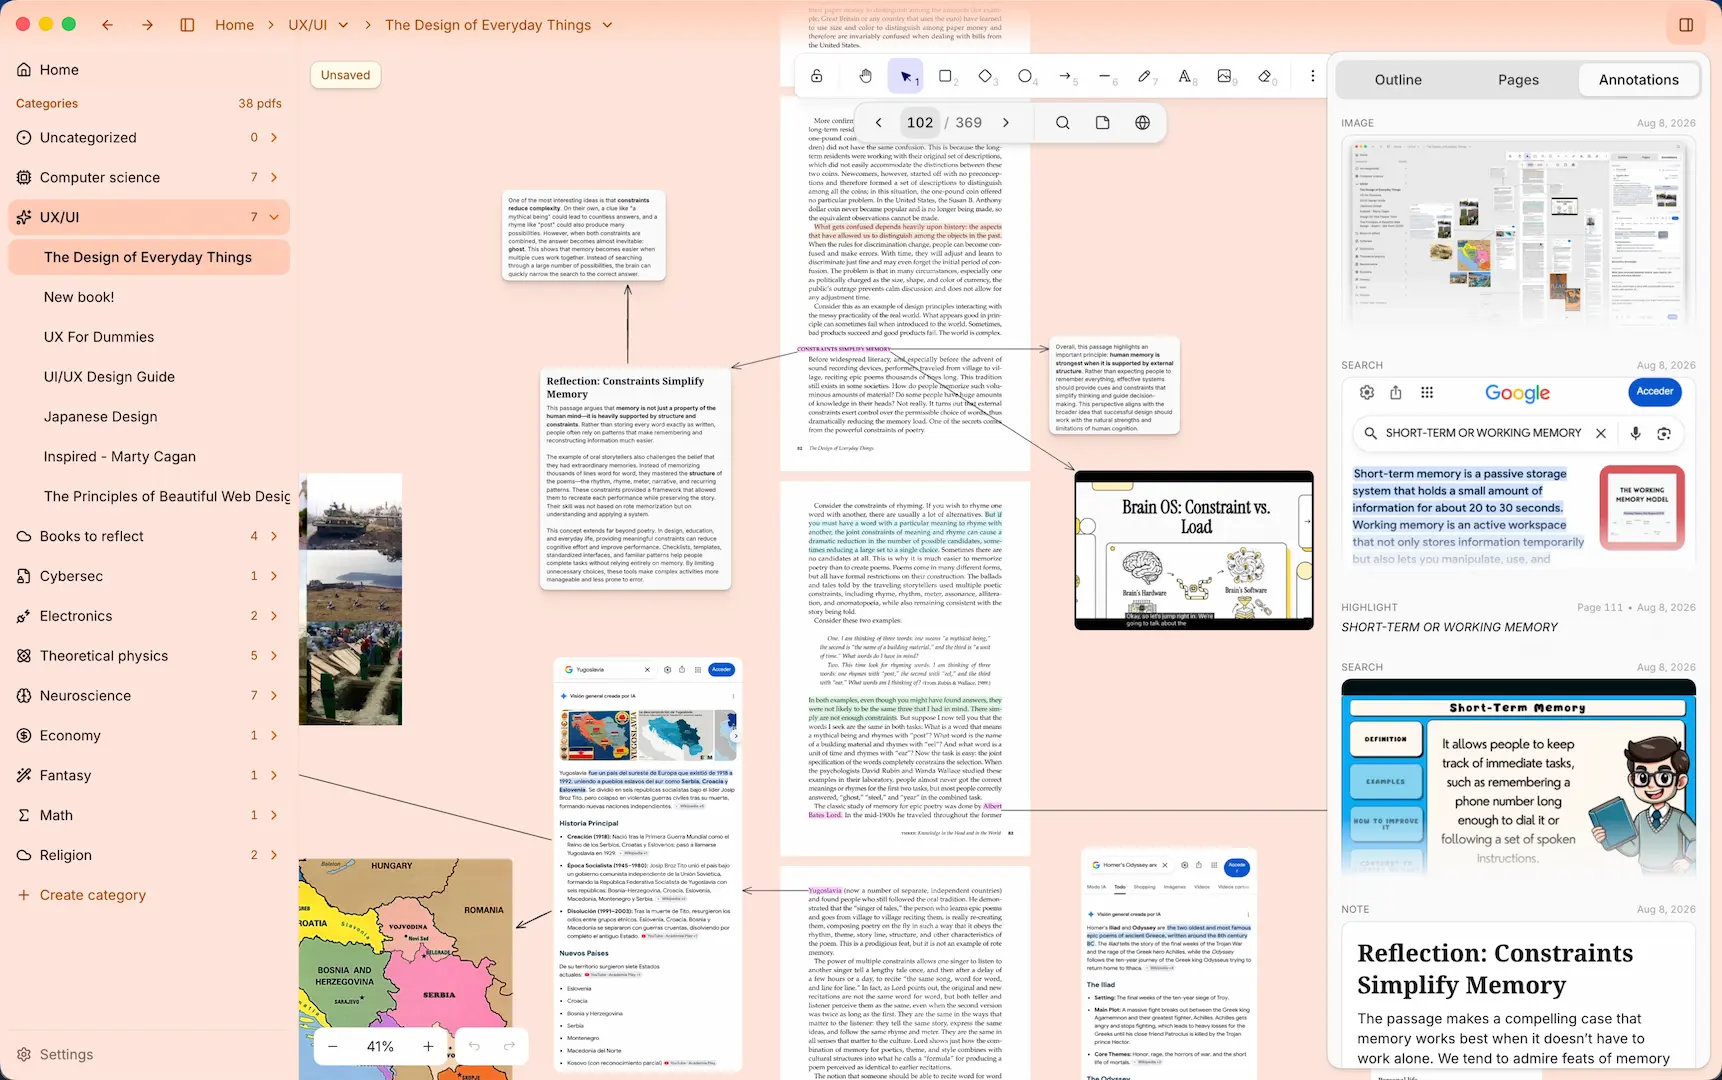Image resolution: width=1722 pixels, height=1080 pixels.
Task: Open Home in the sidebar
Action: [148, 70]
